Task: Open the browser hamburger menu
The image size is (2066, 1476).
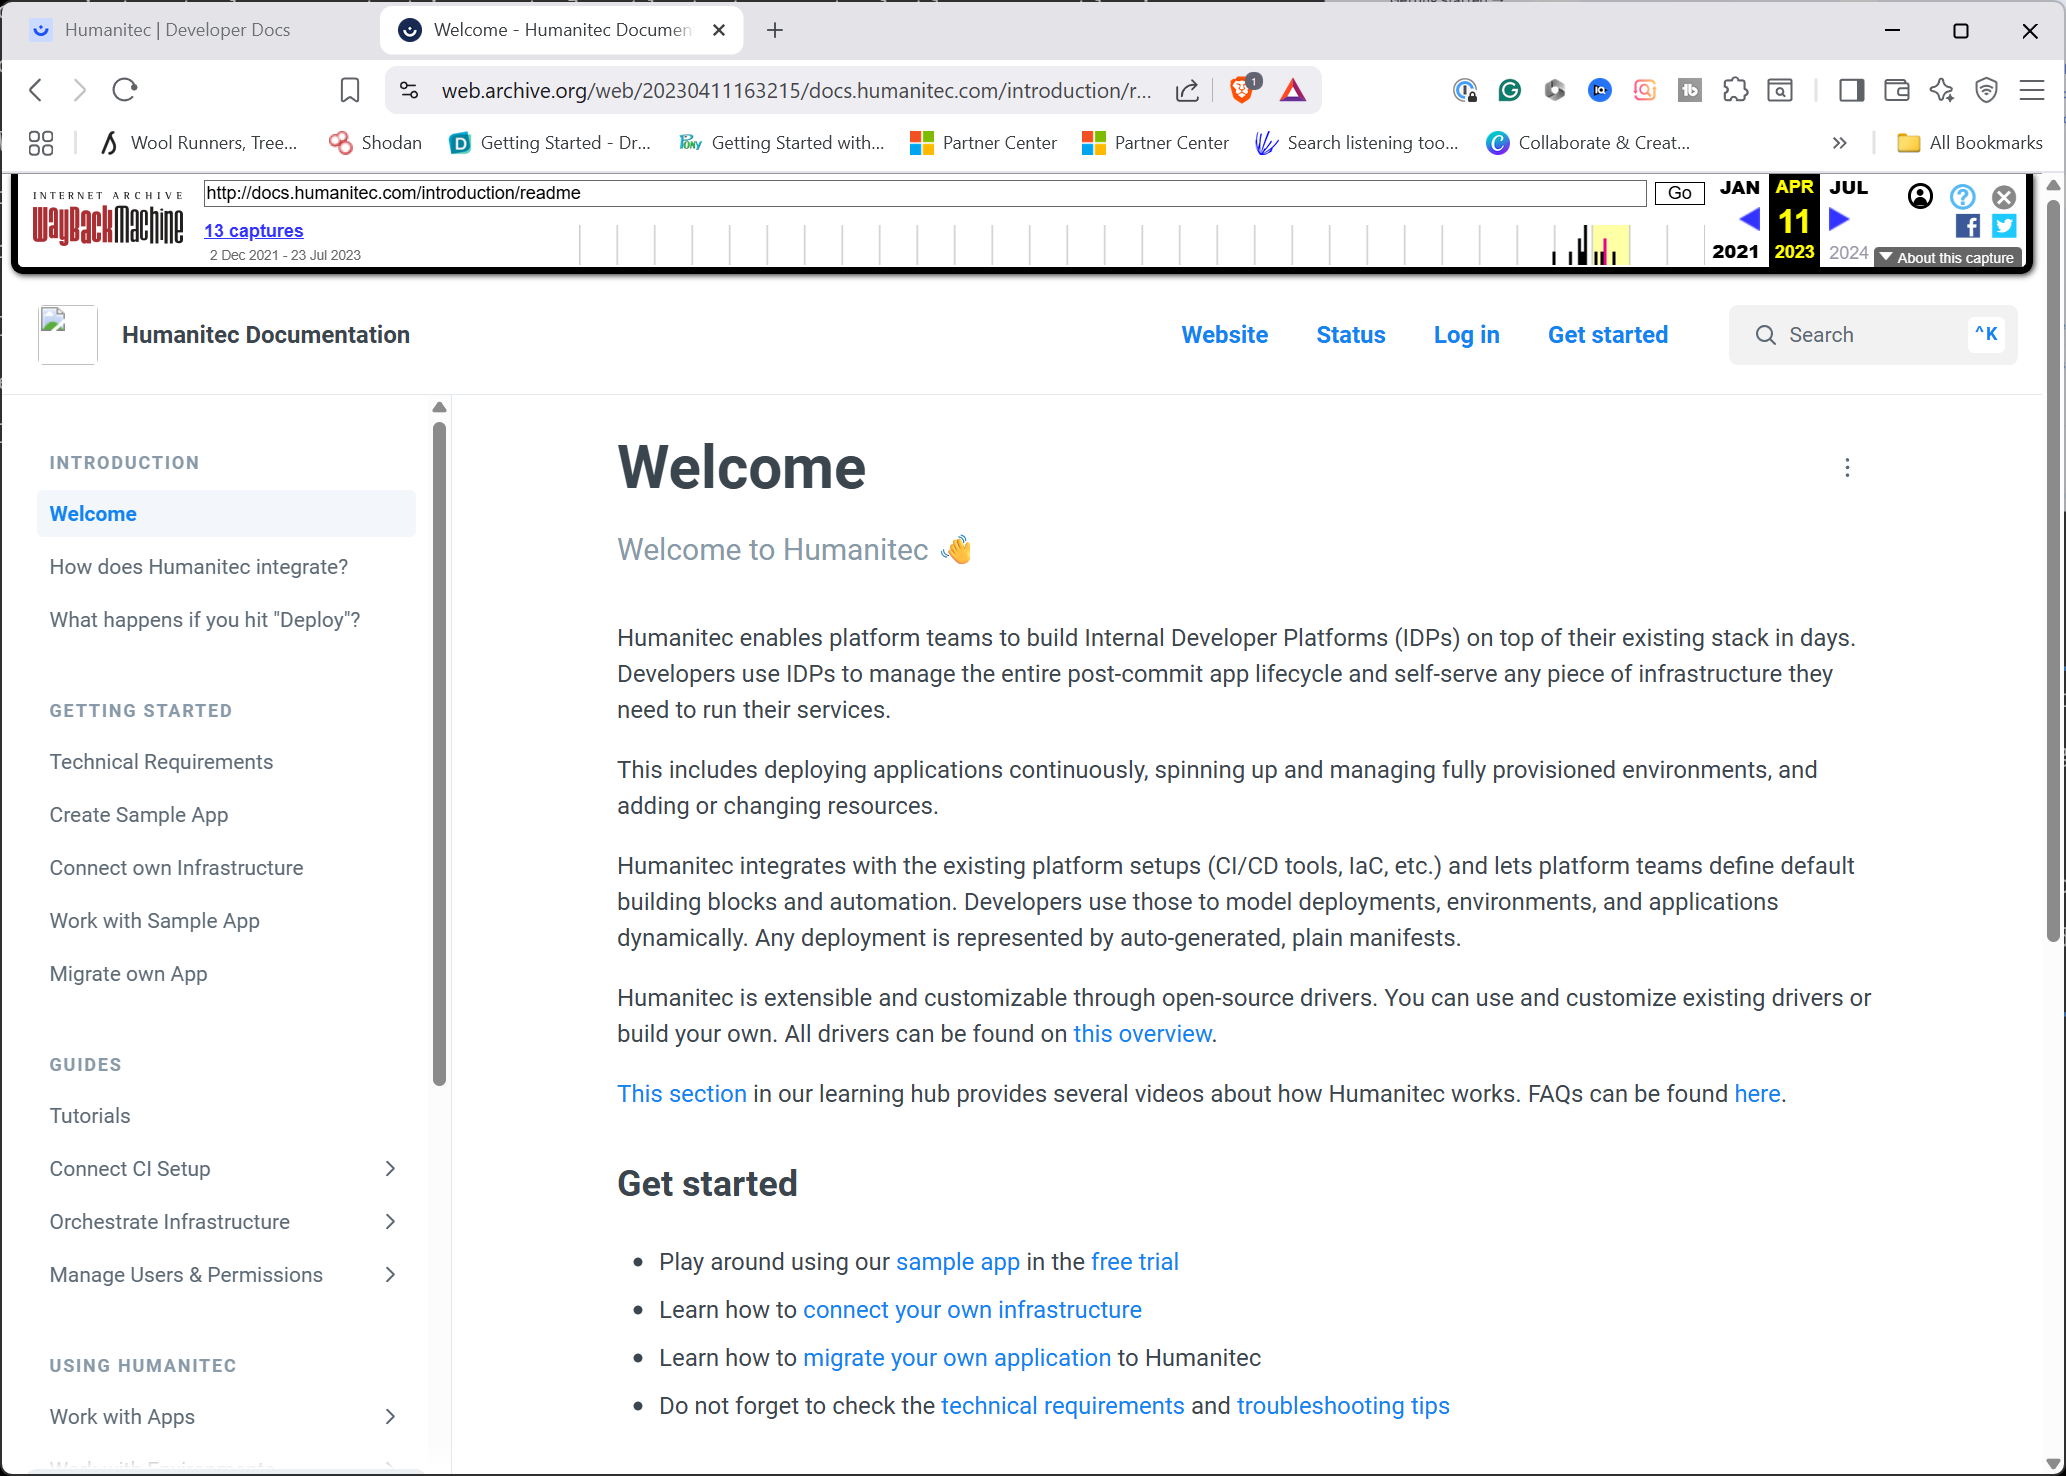Action: (2031, 90)
